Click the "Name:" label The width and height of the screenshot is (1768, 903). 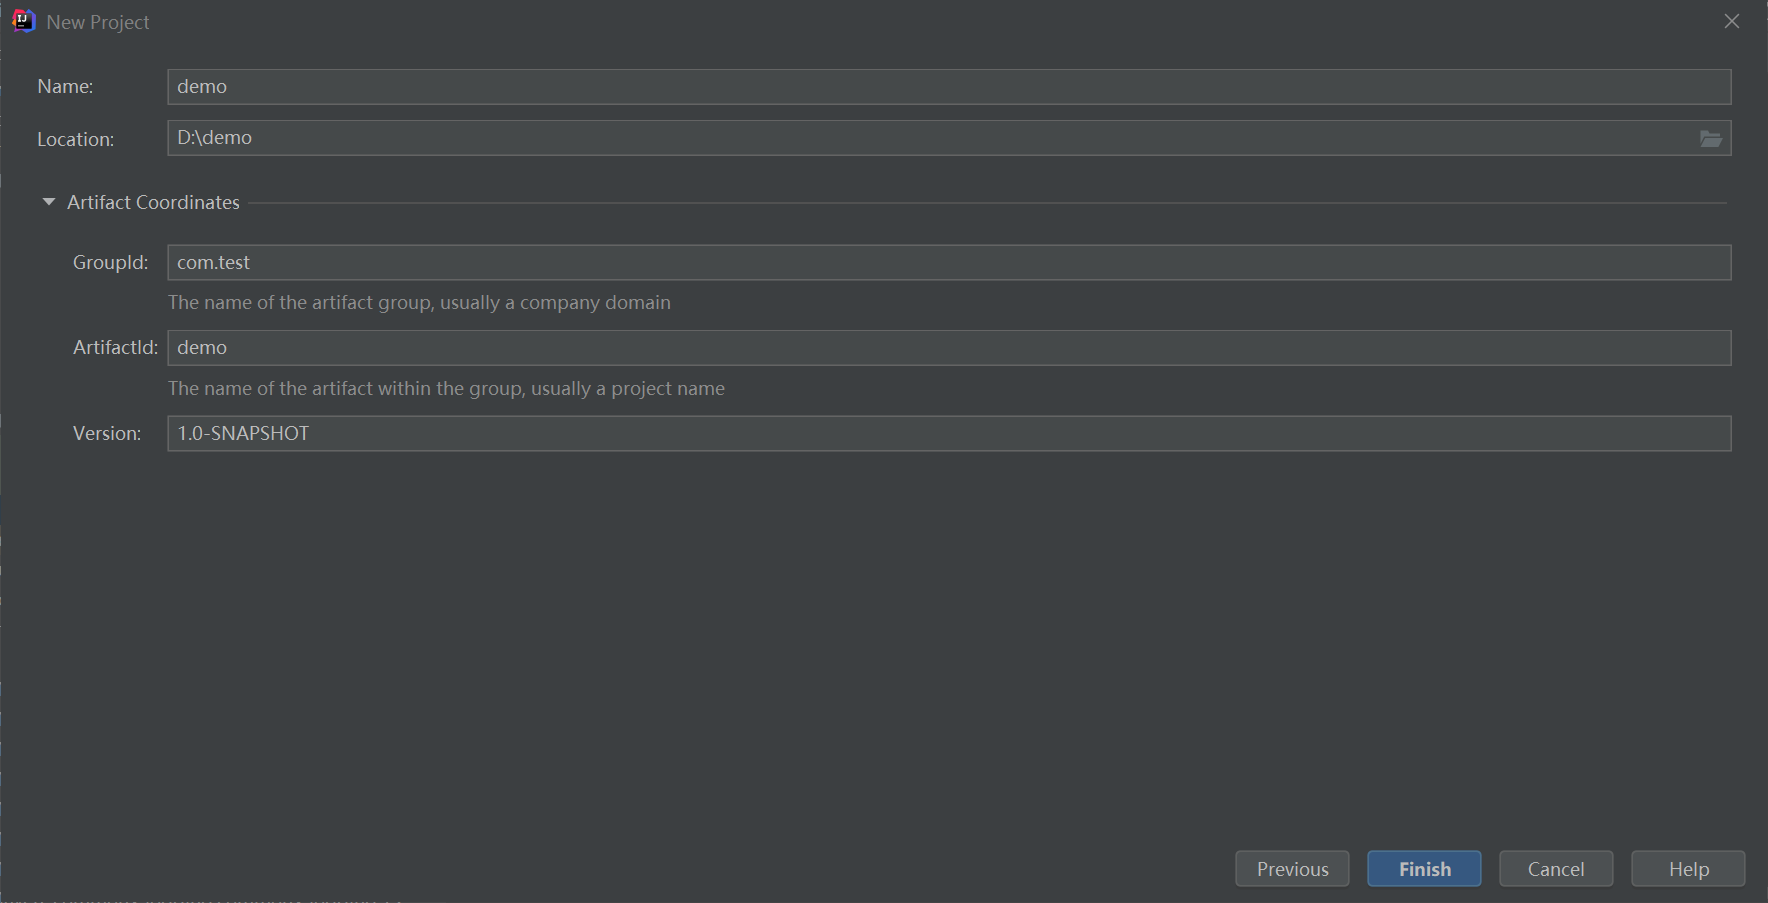(x=65, y=87)
